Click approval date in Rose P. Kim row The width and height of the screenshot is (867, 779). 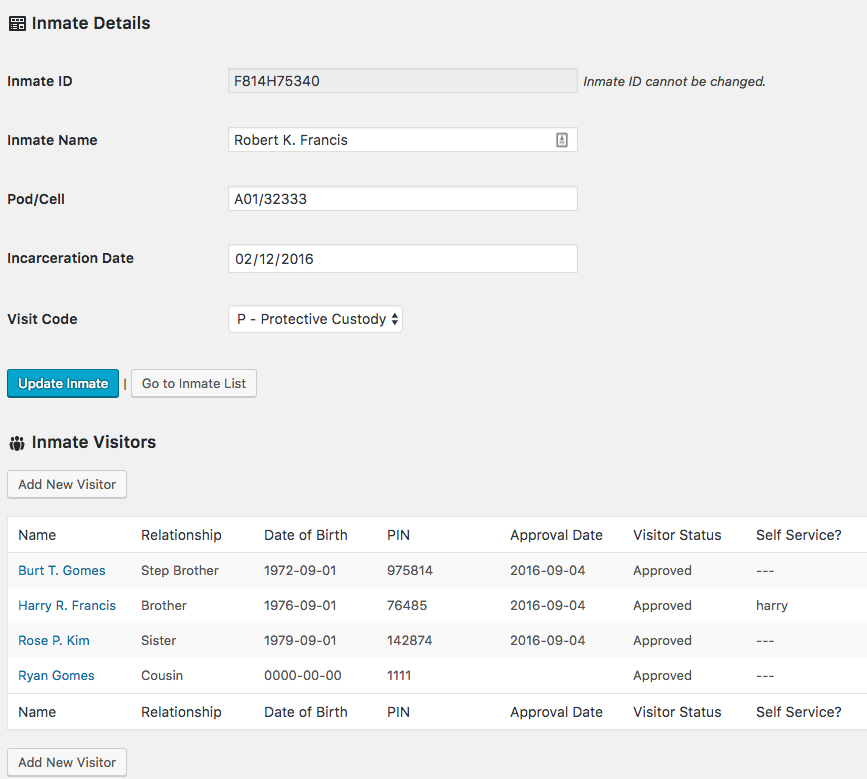pyautogui.click(x=547, y=640)
